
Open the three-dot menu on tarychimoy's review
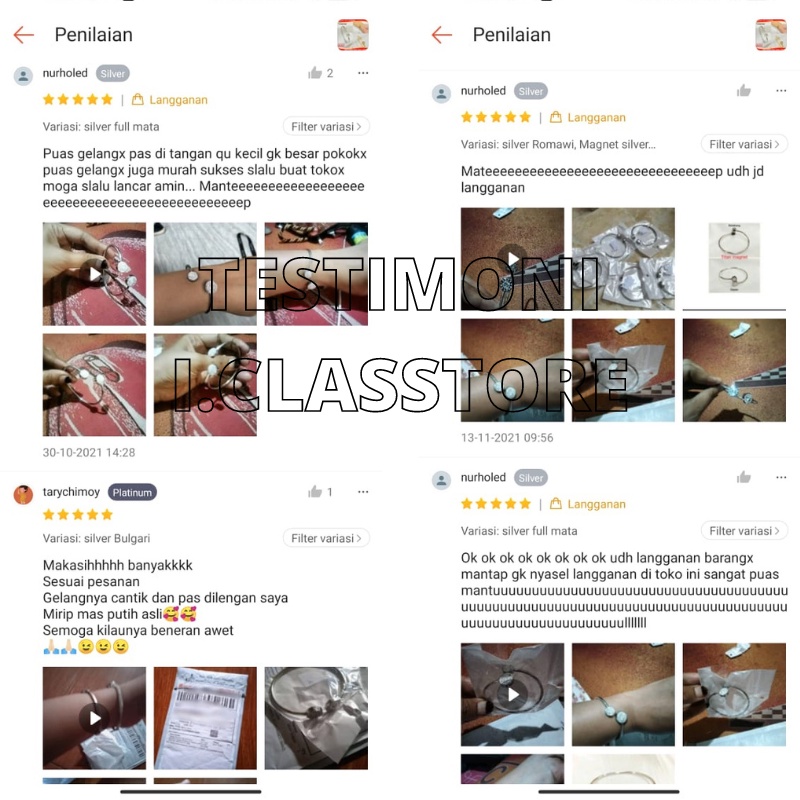point(363,492)
